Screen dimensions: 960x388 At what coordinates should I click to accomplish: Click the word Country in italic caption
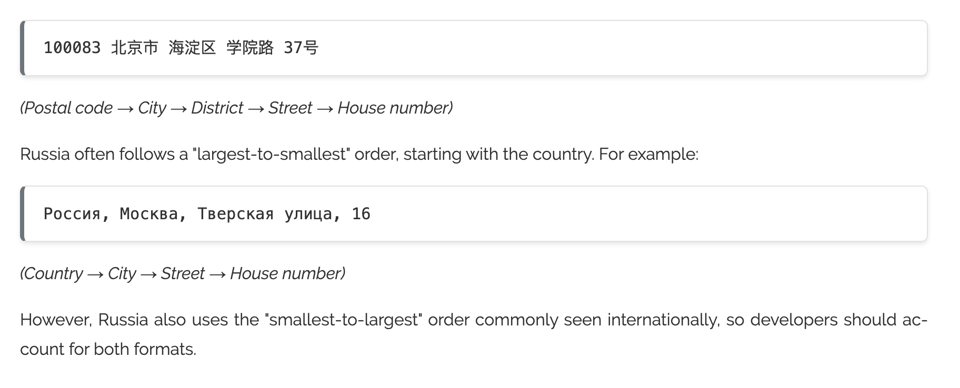tap(53, 274)
